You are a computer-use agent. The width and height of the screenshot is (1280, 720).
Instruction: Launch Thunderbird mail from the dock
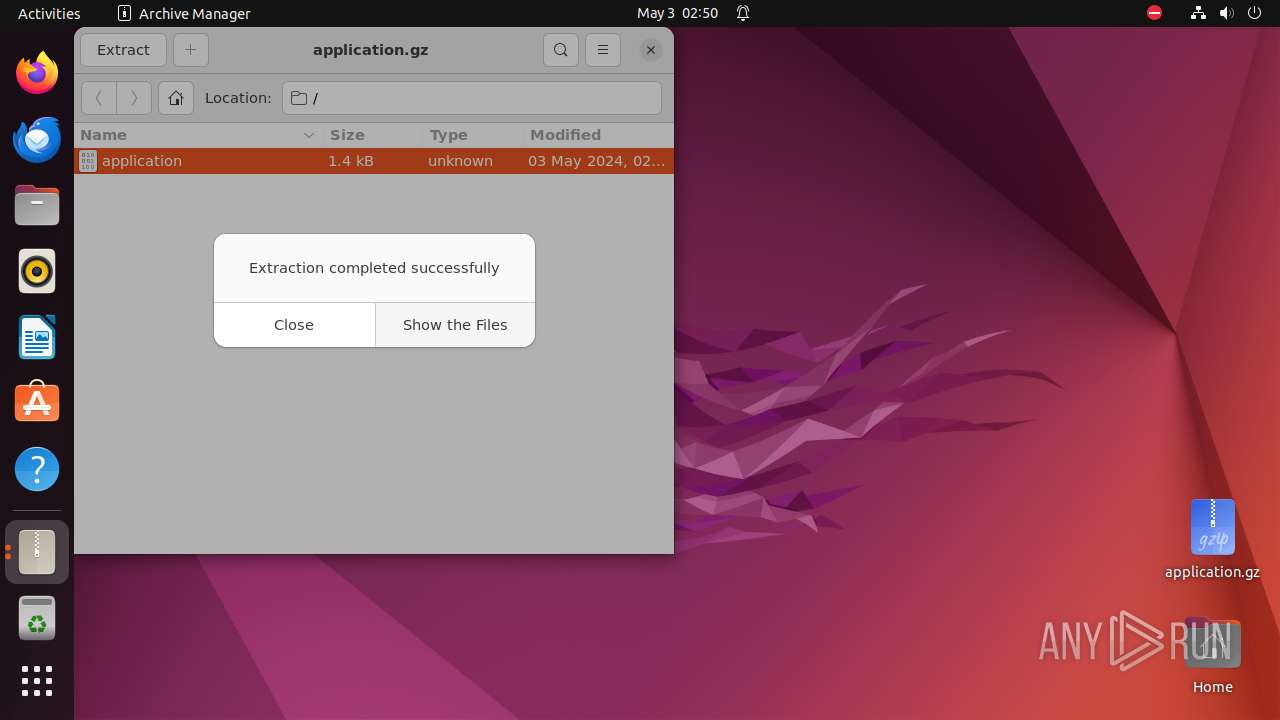37,139
